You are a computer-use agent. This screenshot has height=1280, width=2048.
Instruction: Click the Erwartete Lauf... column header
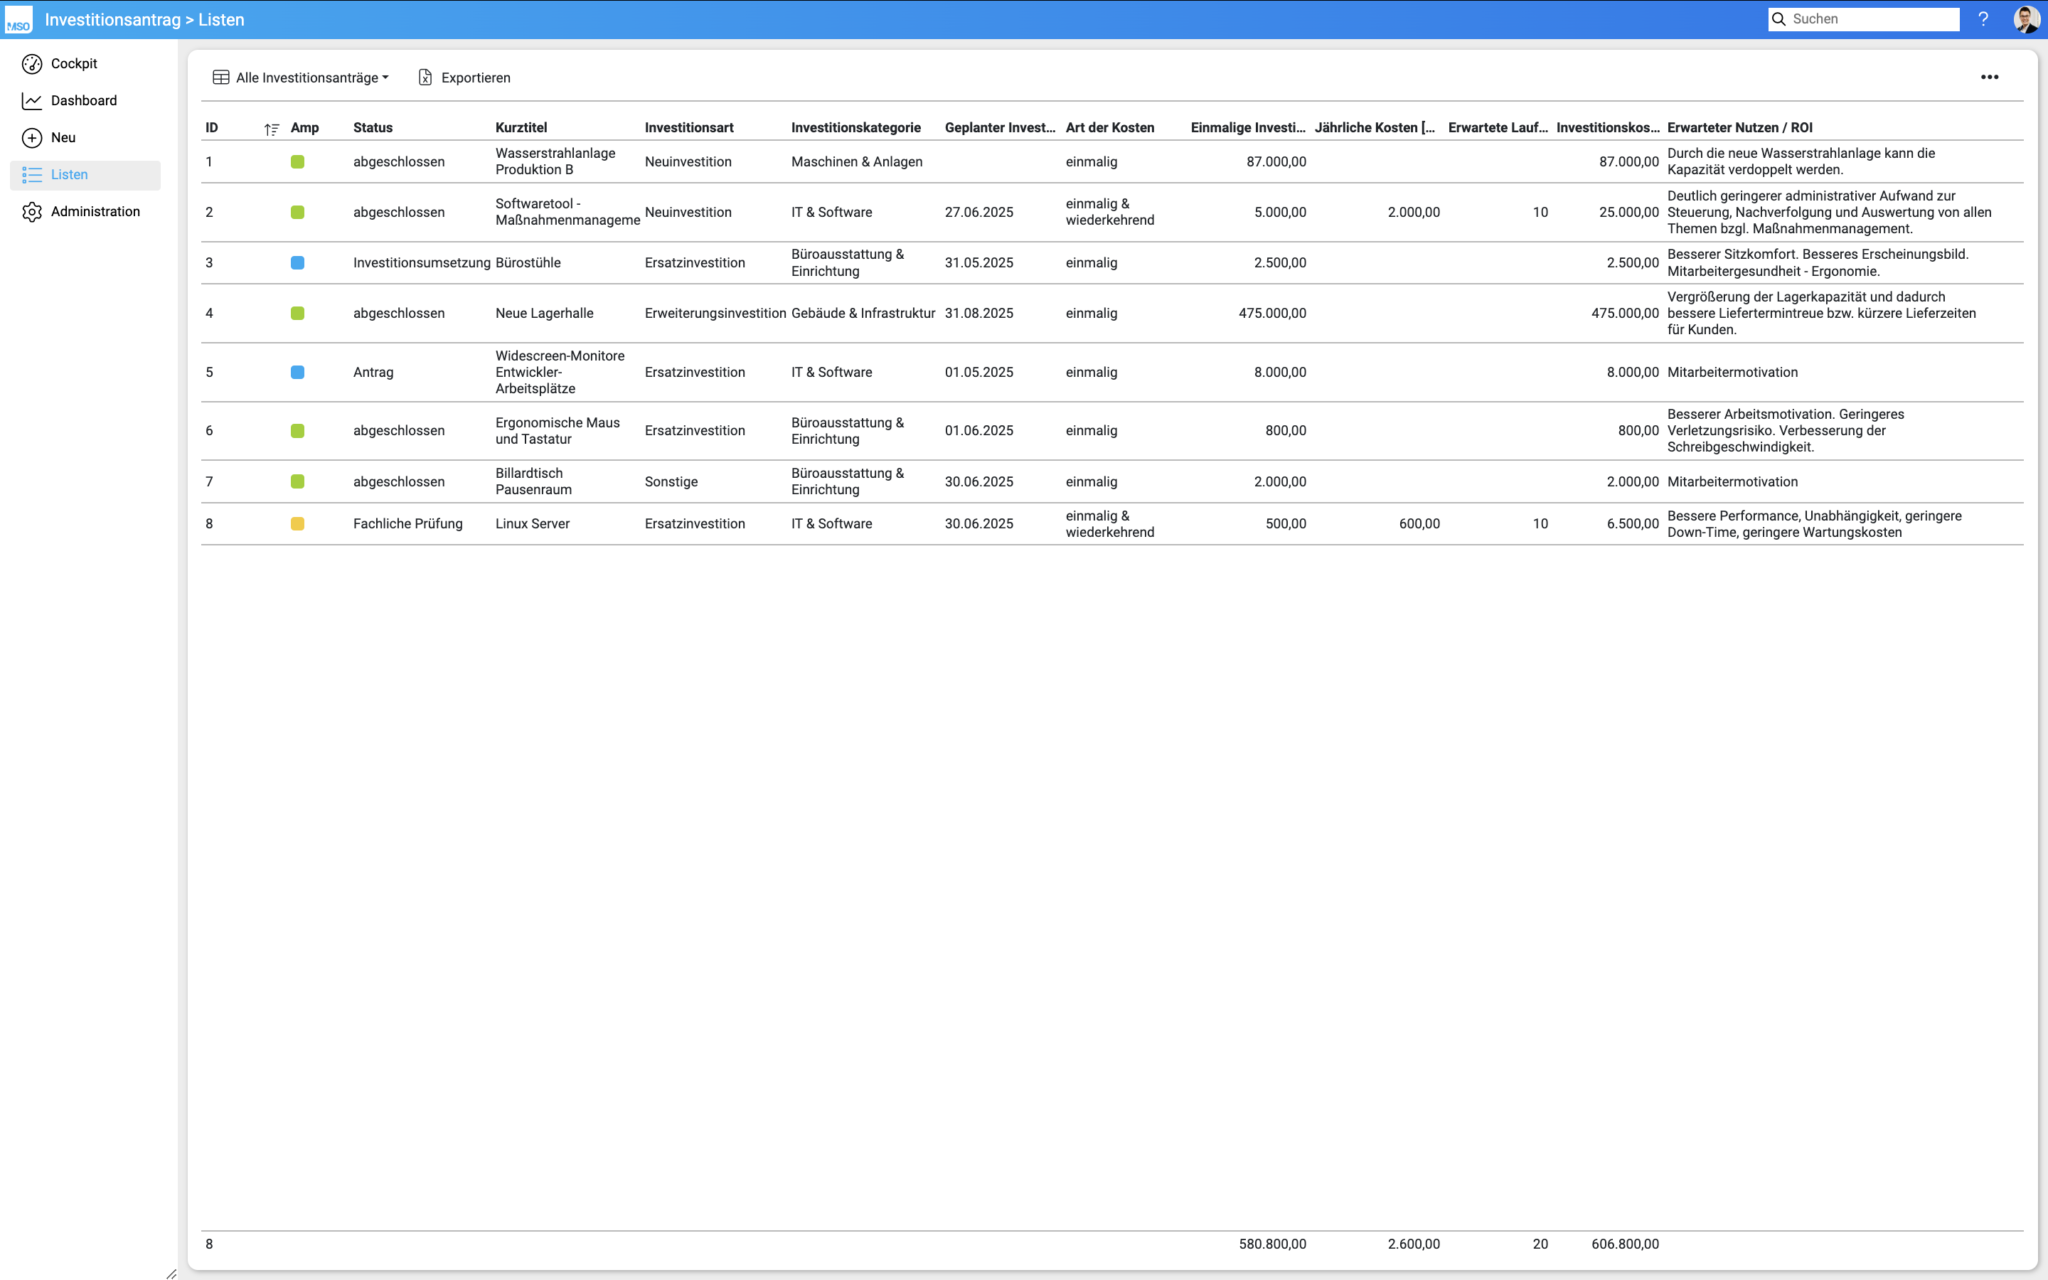(1498, 128)
